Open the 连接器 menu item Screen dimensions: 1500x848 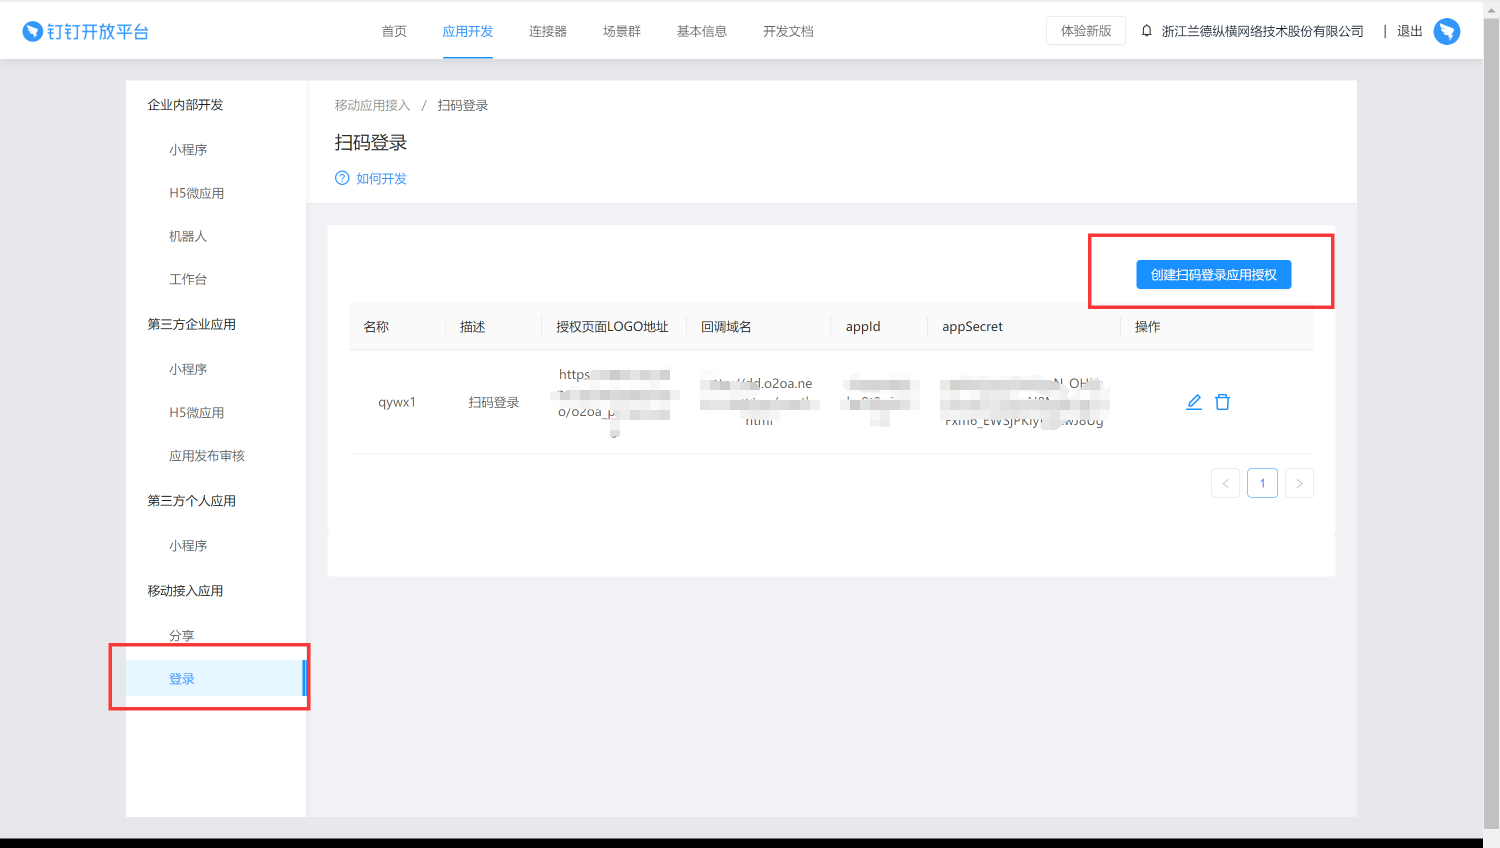(x=547, y=30)
